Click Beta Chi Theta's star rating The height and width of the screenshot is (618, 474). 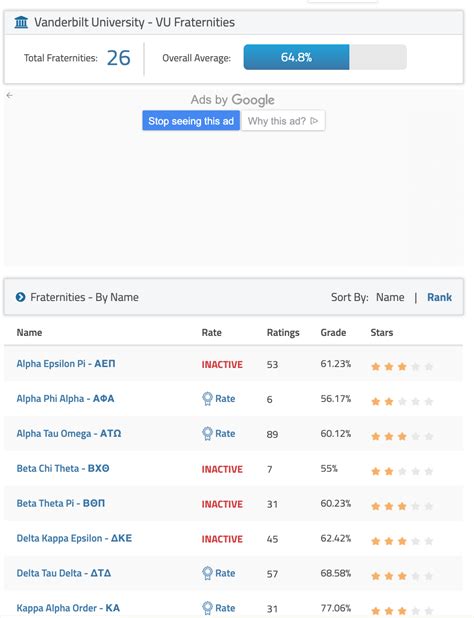pyautogui.click(x=402, y=471)
